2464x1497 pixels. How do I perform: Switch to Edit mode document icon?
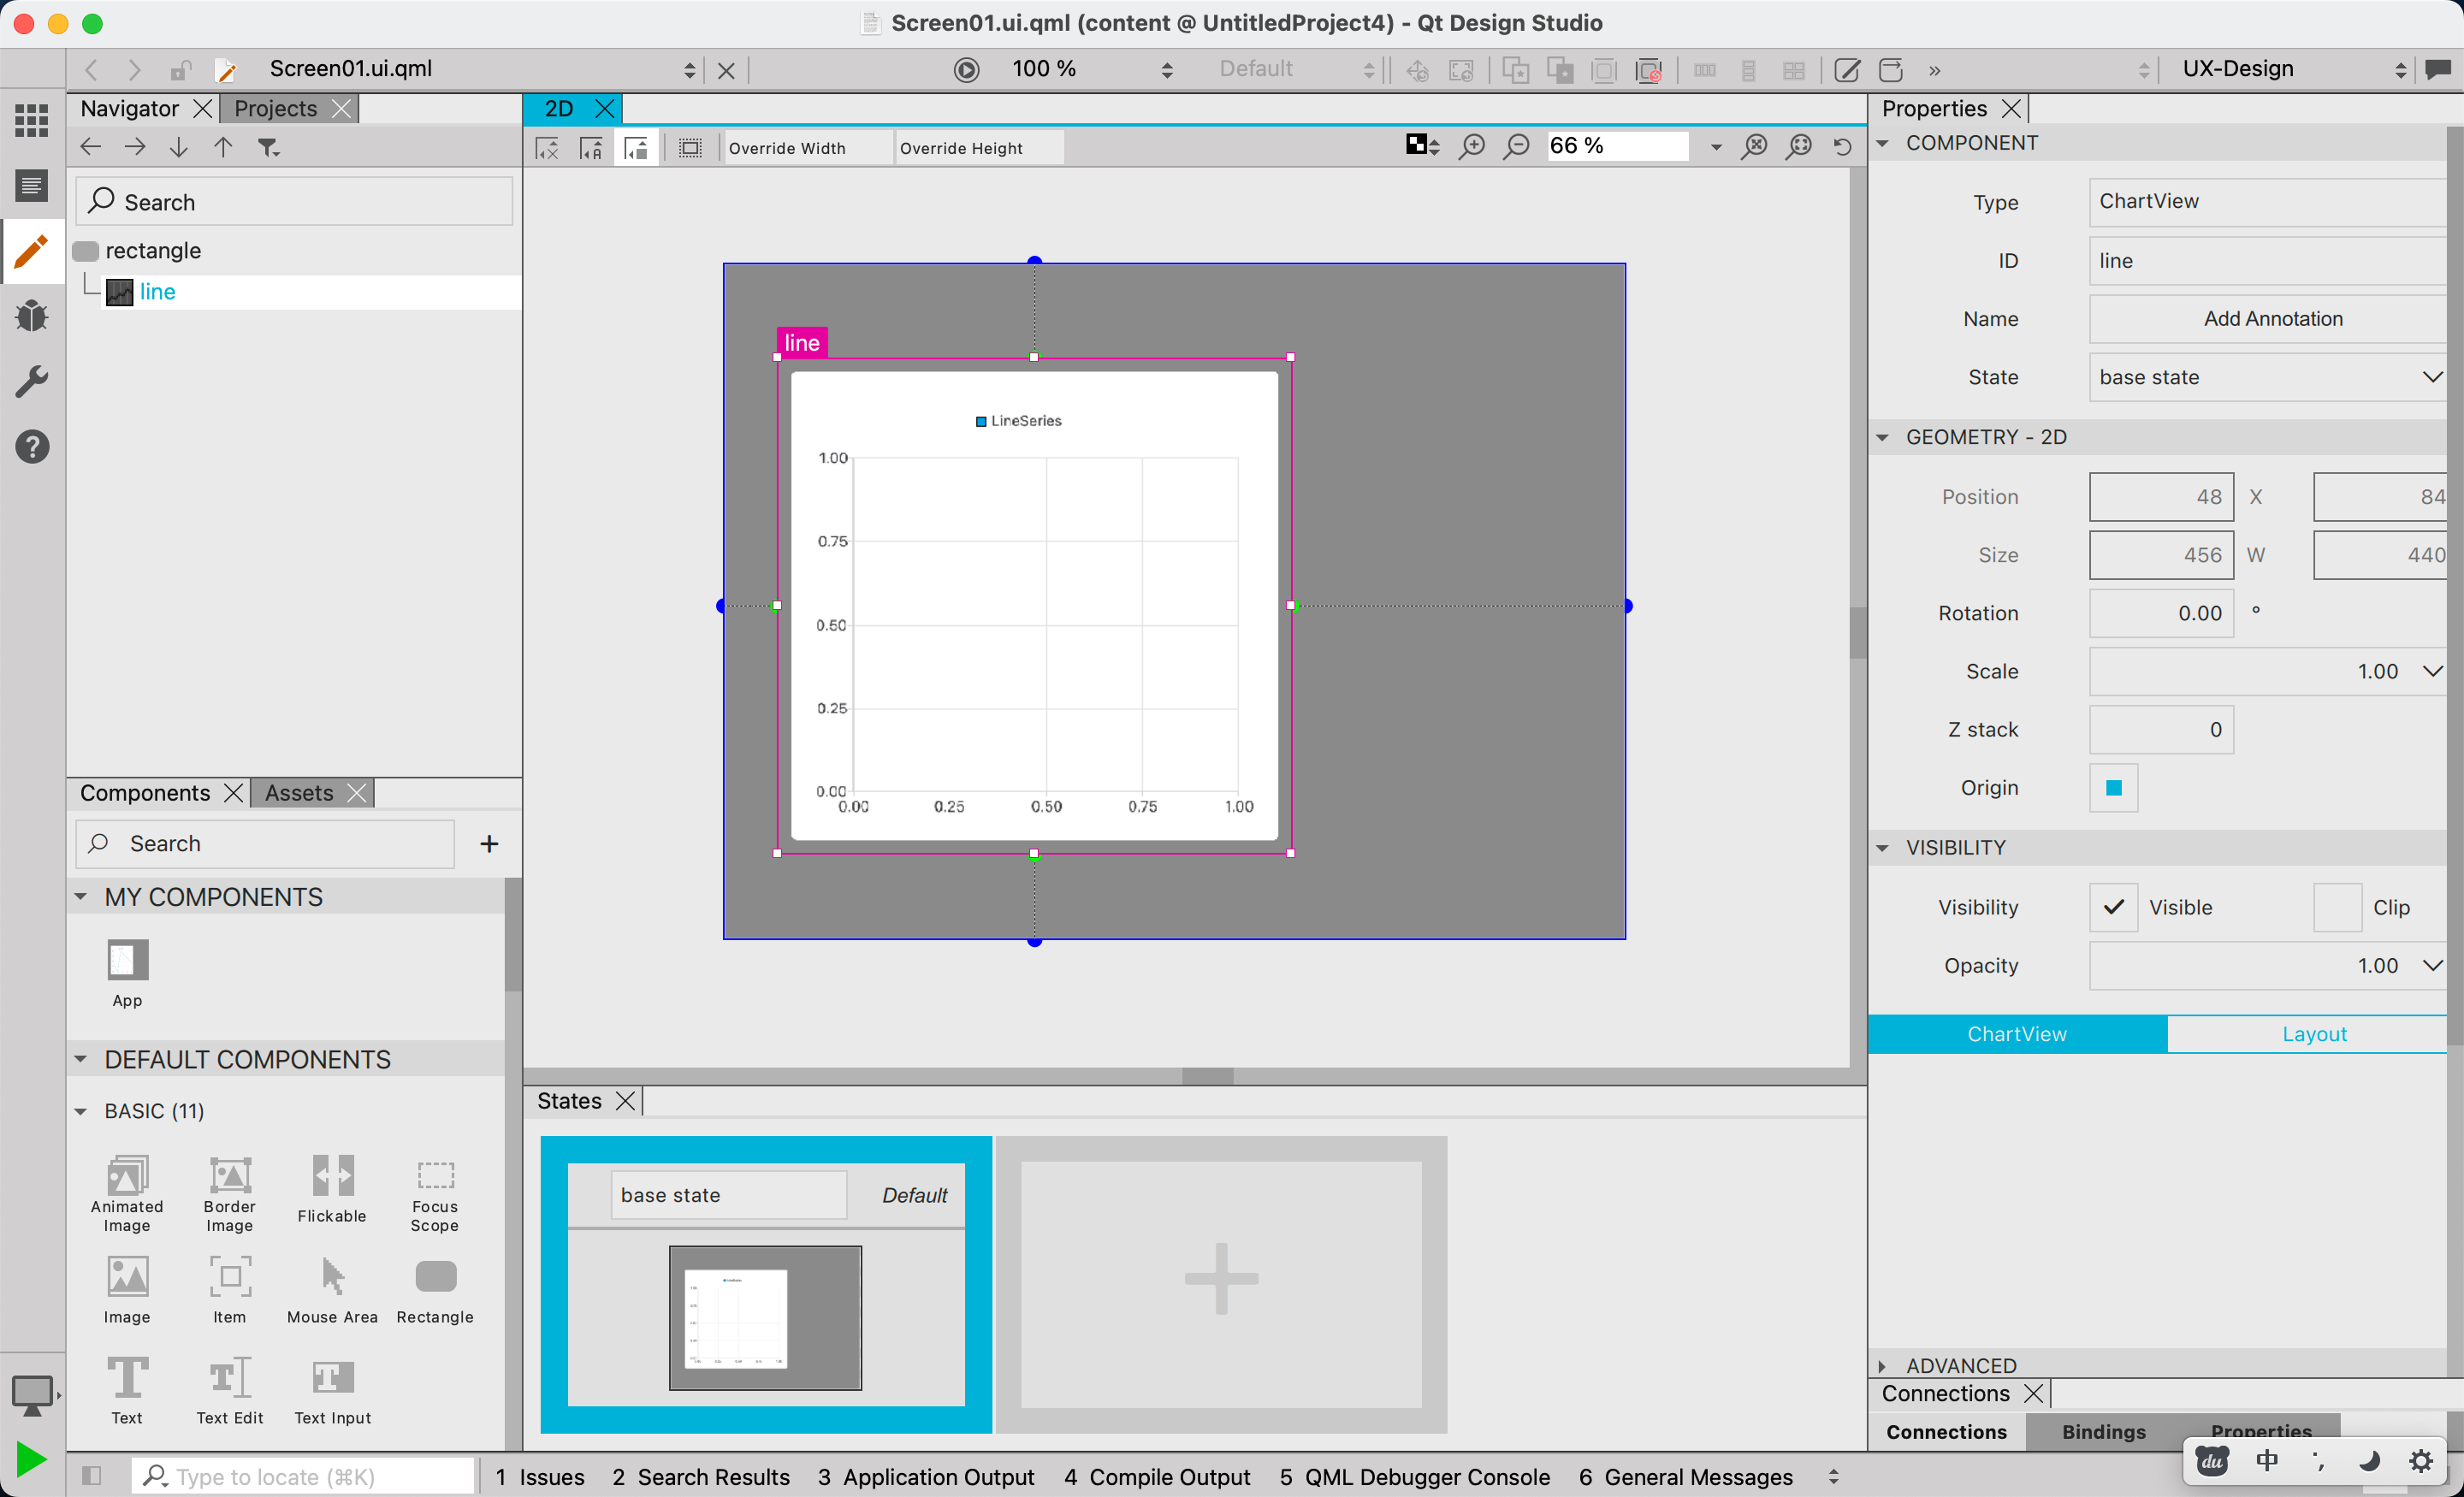pos(32,185)
